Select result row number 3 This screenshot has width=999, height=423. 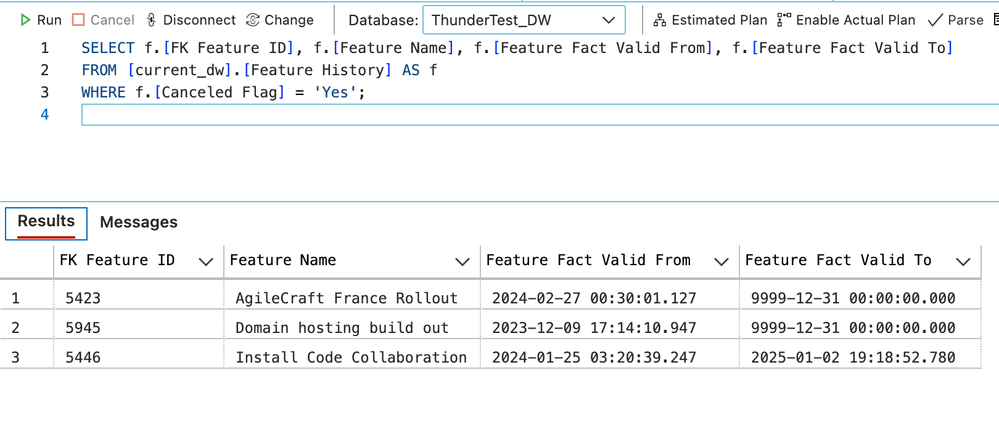(16, 357)
